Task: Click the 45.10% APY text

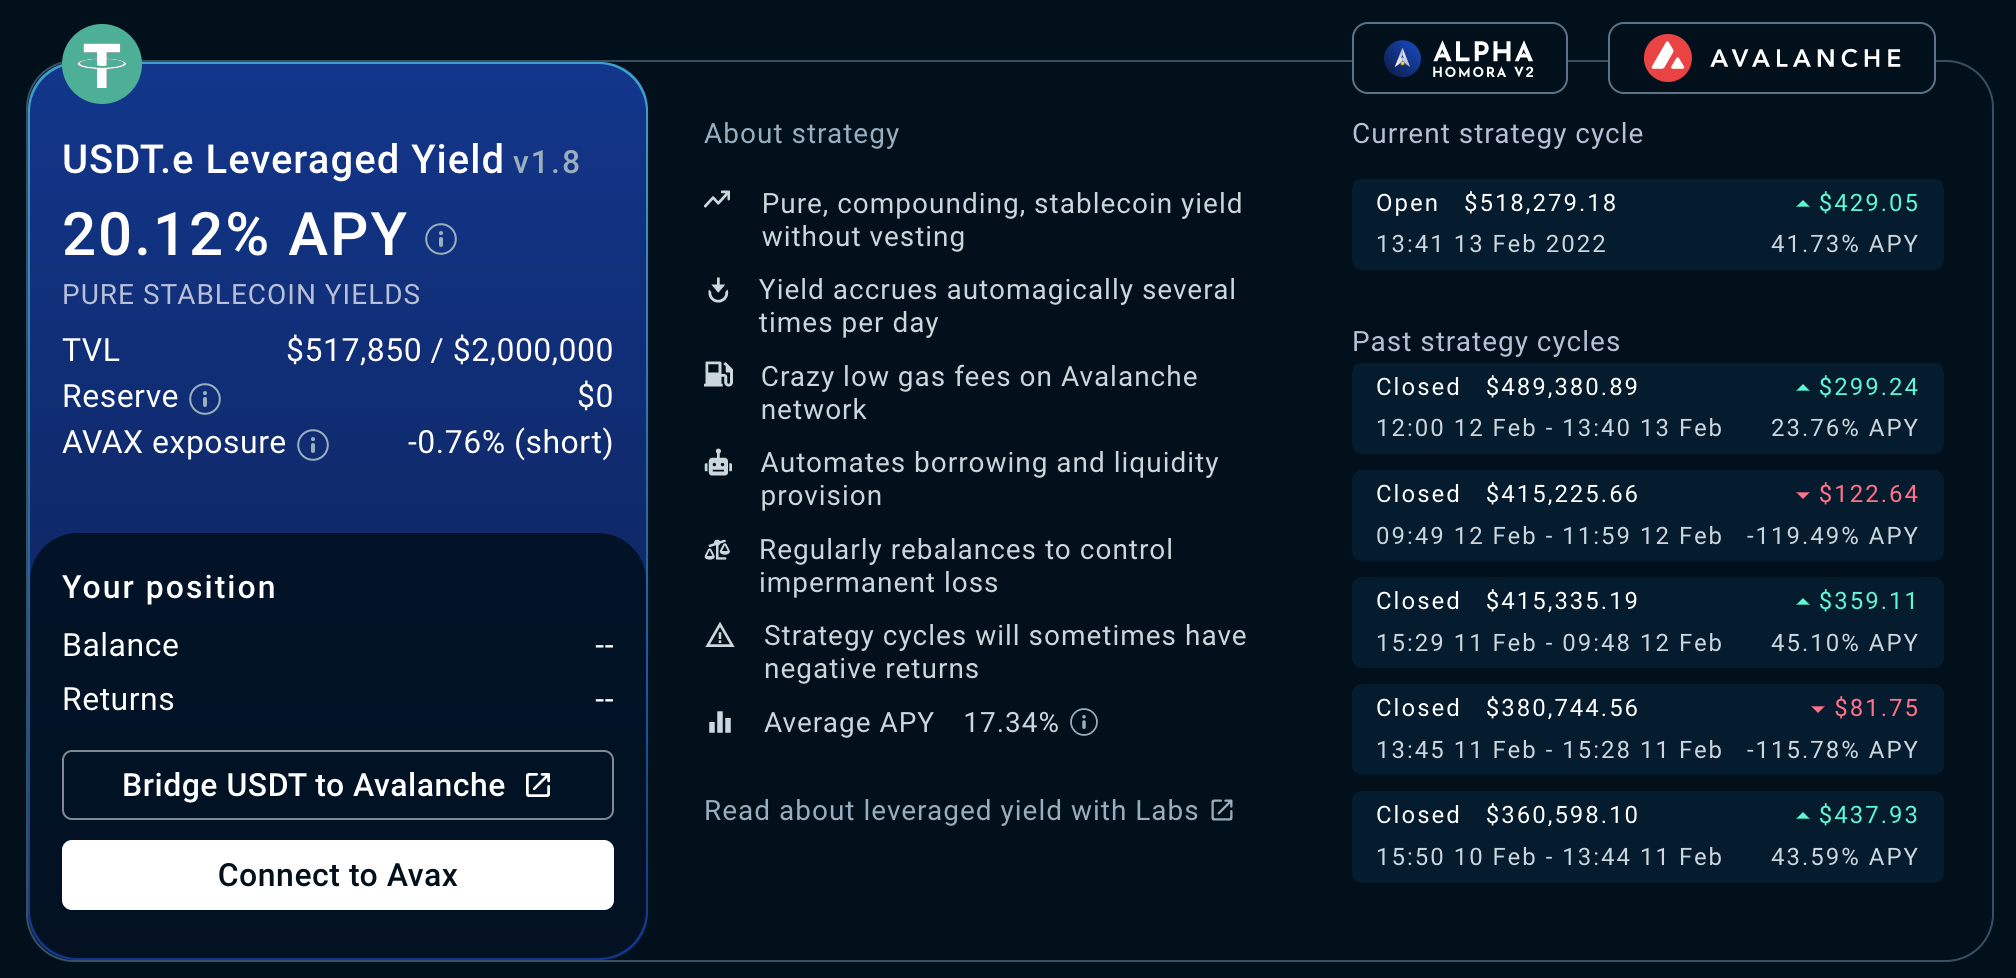Action: pos(1844,643)
